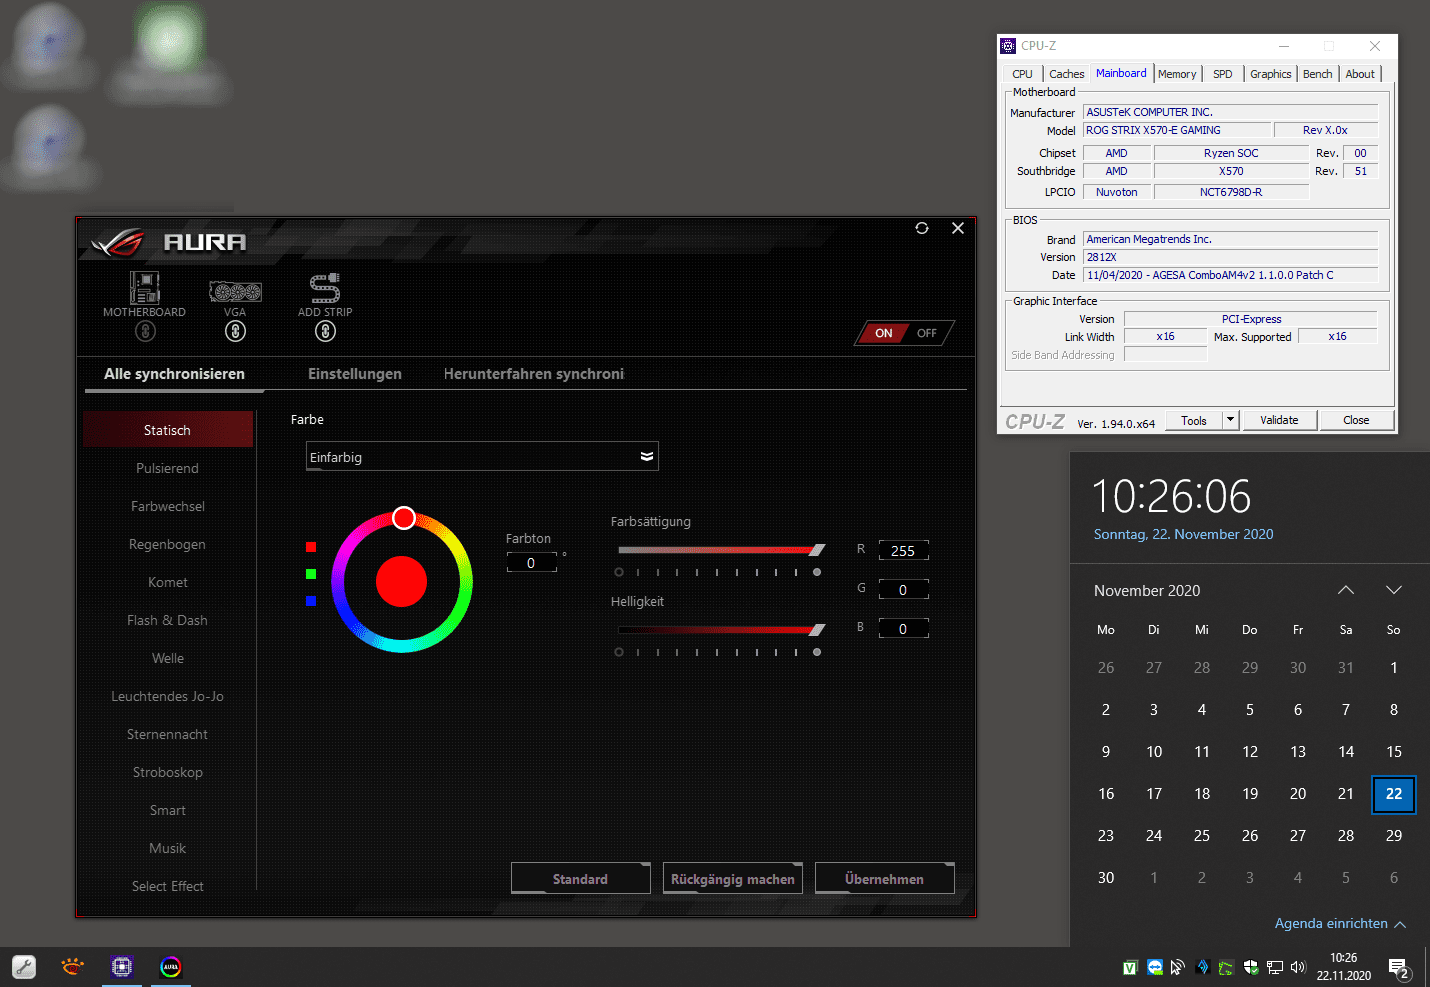The height and width of the screenshot is (987, 1430).
Task: Select the Statisch lighting effect
Action: [168, 430]
